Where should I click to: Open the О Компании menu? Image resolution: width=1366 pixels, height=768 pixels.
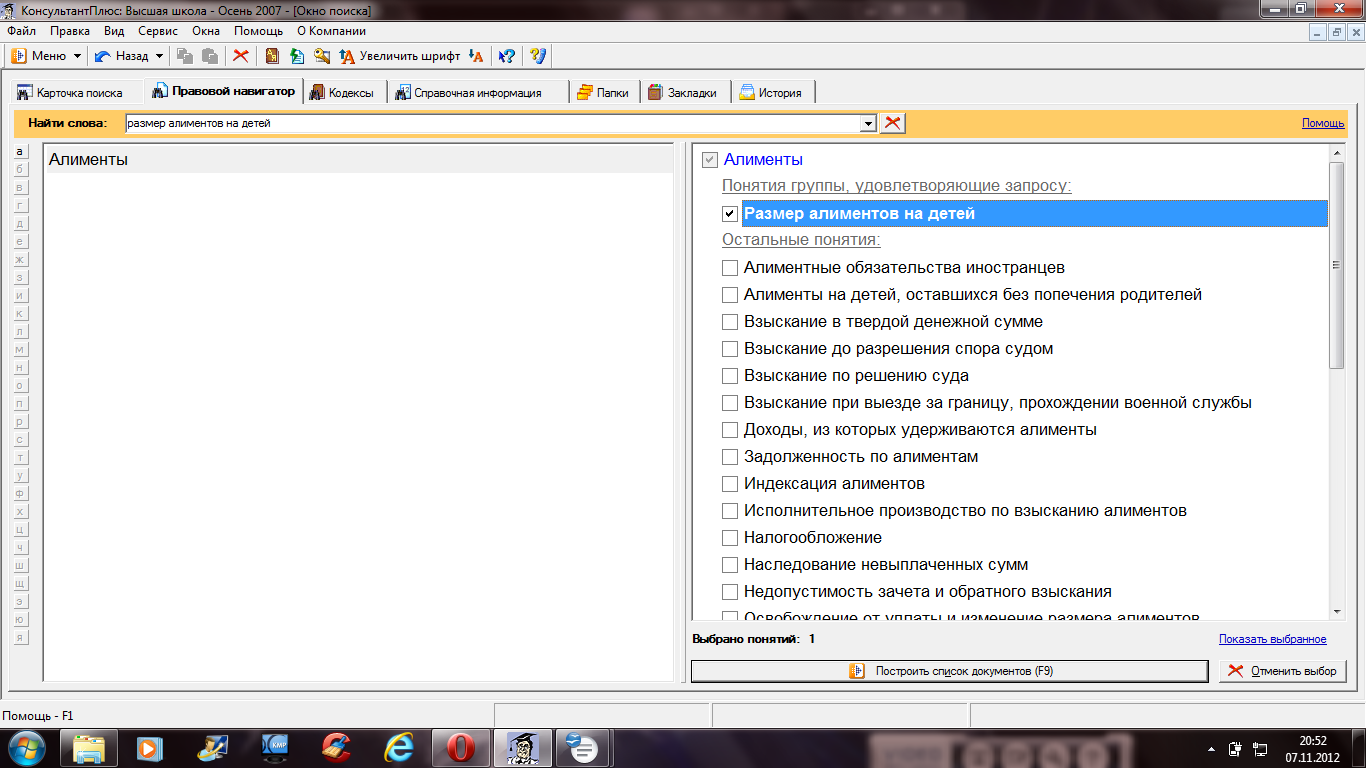(331, 31)
